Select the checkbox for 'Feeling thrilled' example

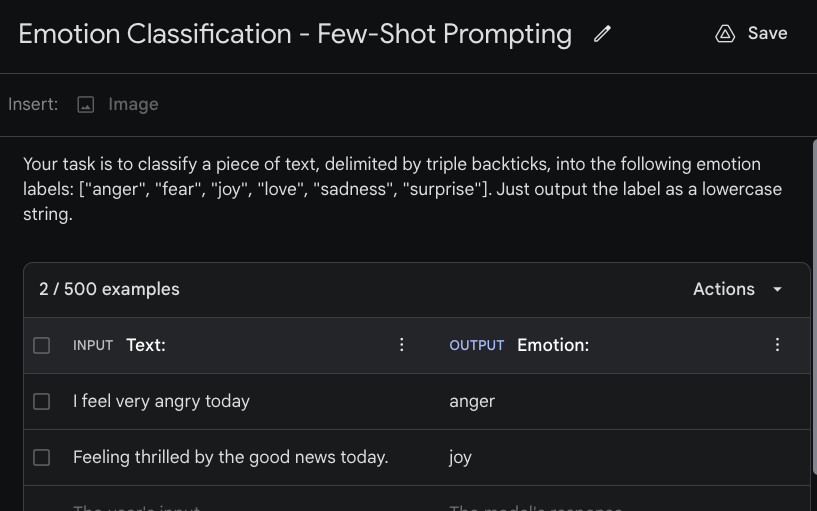[41, 457]
